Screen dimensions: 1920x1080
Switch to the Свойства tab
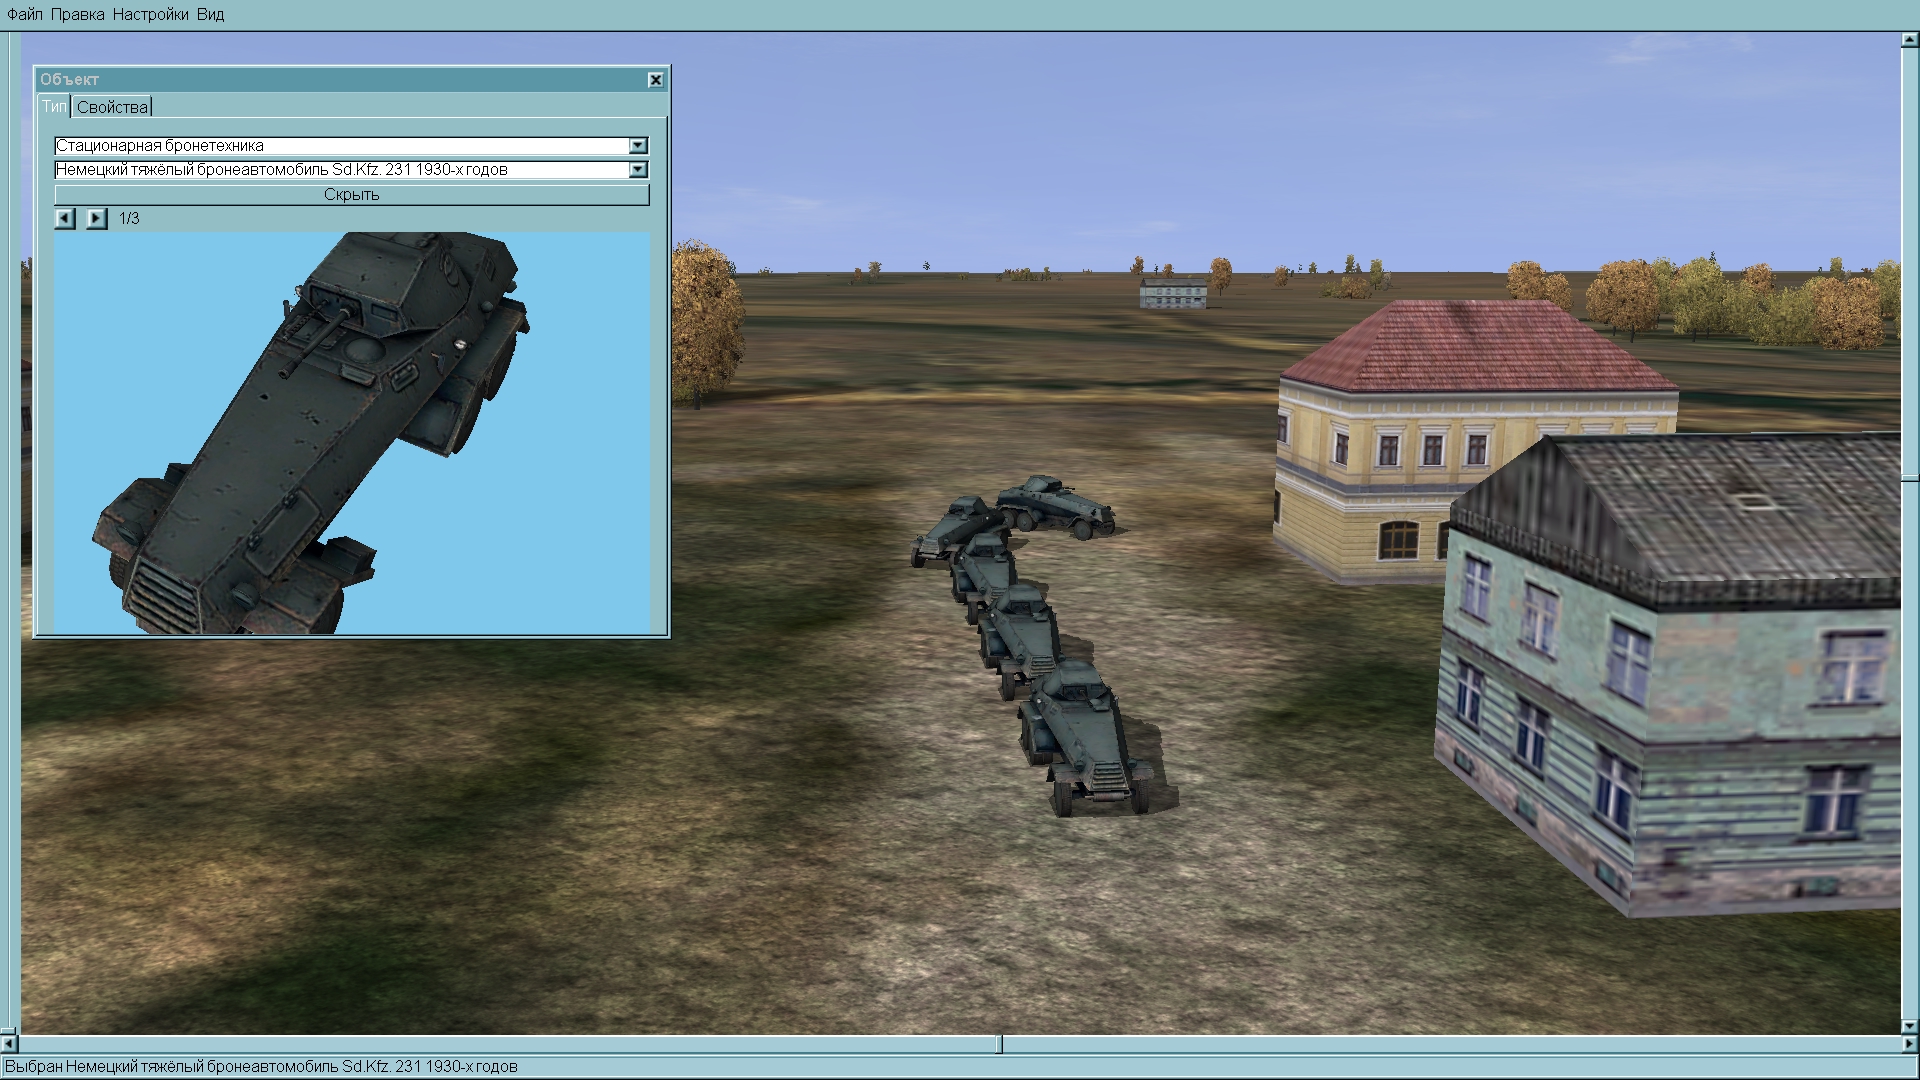[112, 107]
